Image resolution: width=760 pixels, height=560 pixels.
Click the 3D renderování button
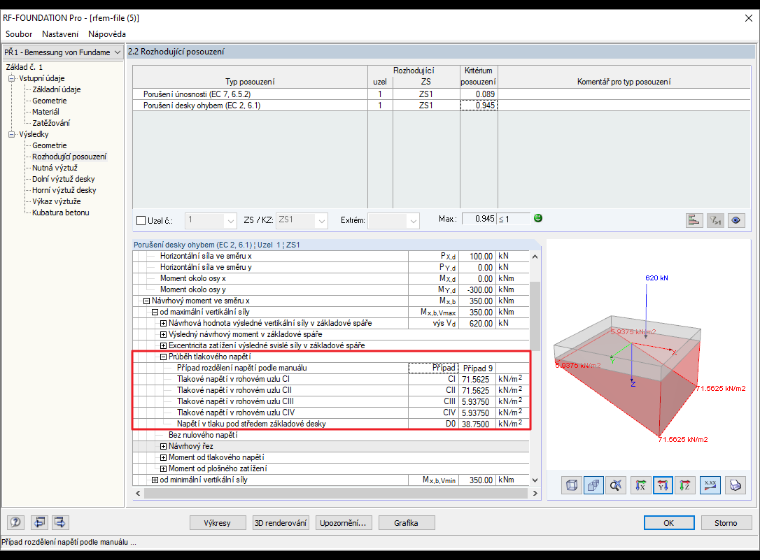coord(281,523)
